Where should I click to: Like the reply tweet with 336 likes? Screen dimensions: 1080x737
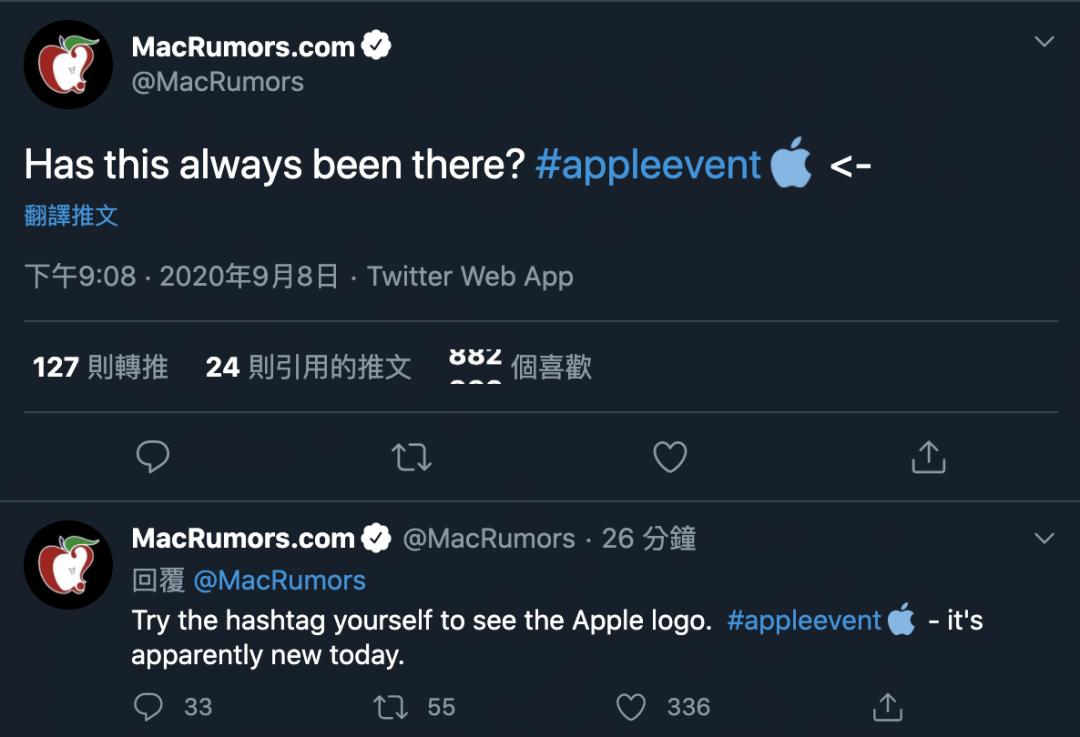(x=631, y=707)
